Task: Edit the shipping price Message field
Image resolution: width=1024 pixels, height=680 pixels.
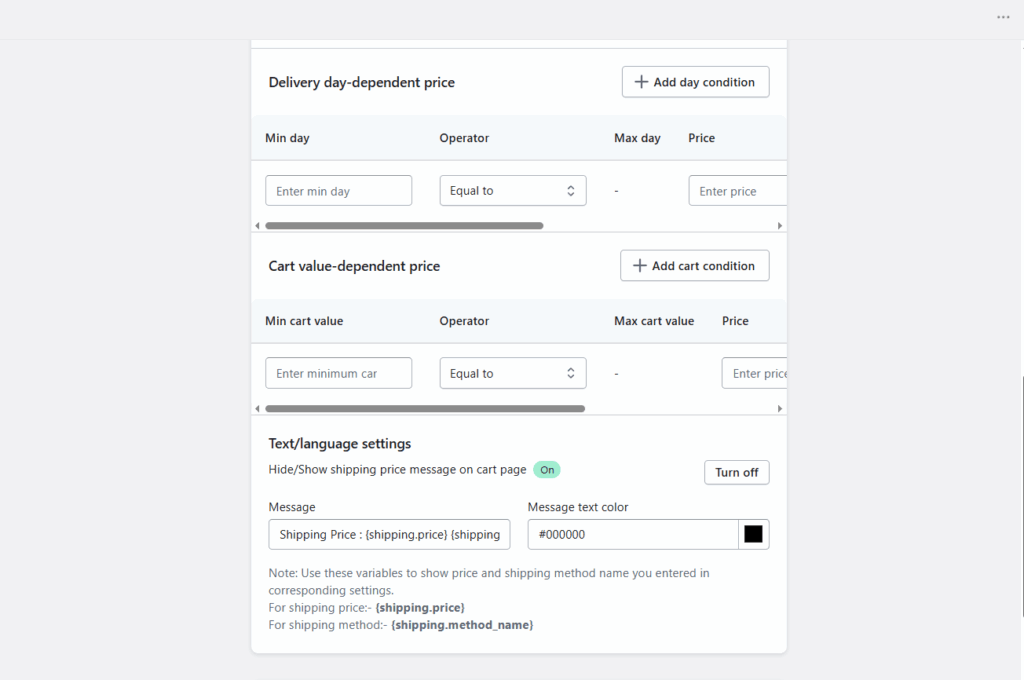Action: click(389, 534)
